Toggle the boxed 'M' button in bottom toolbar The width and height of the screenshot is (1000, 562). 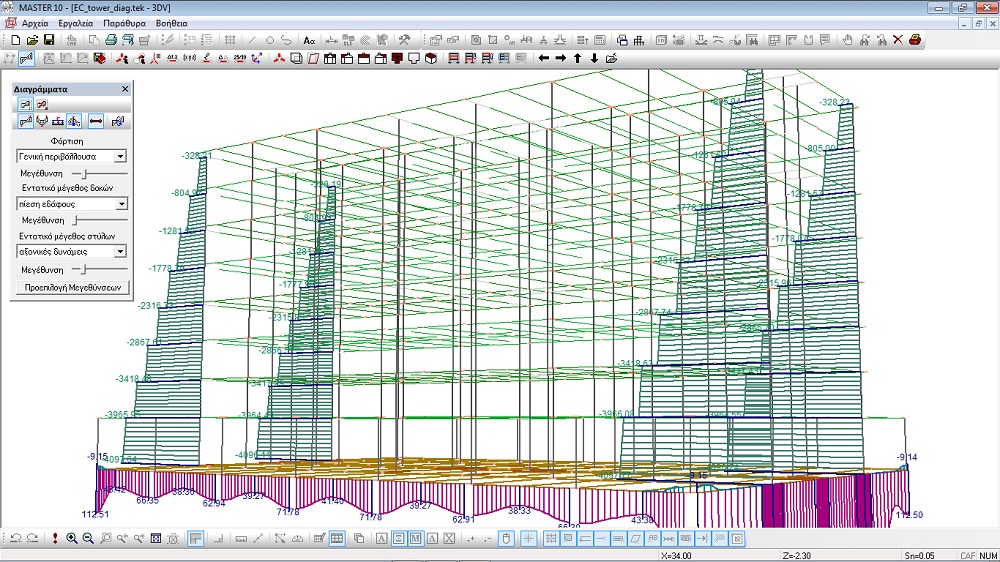(416, 539)
